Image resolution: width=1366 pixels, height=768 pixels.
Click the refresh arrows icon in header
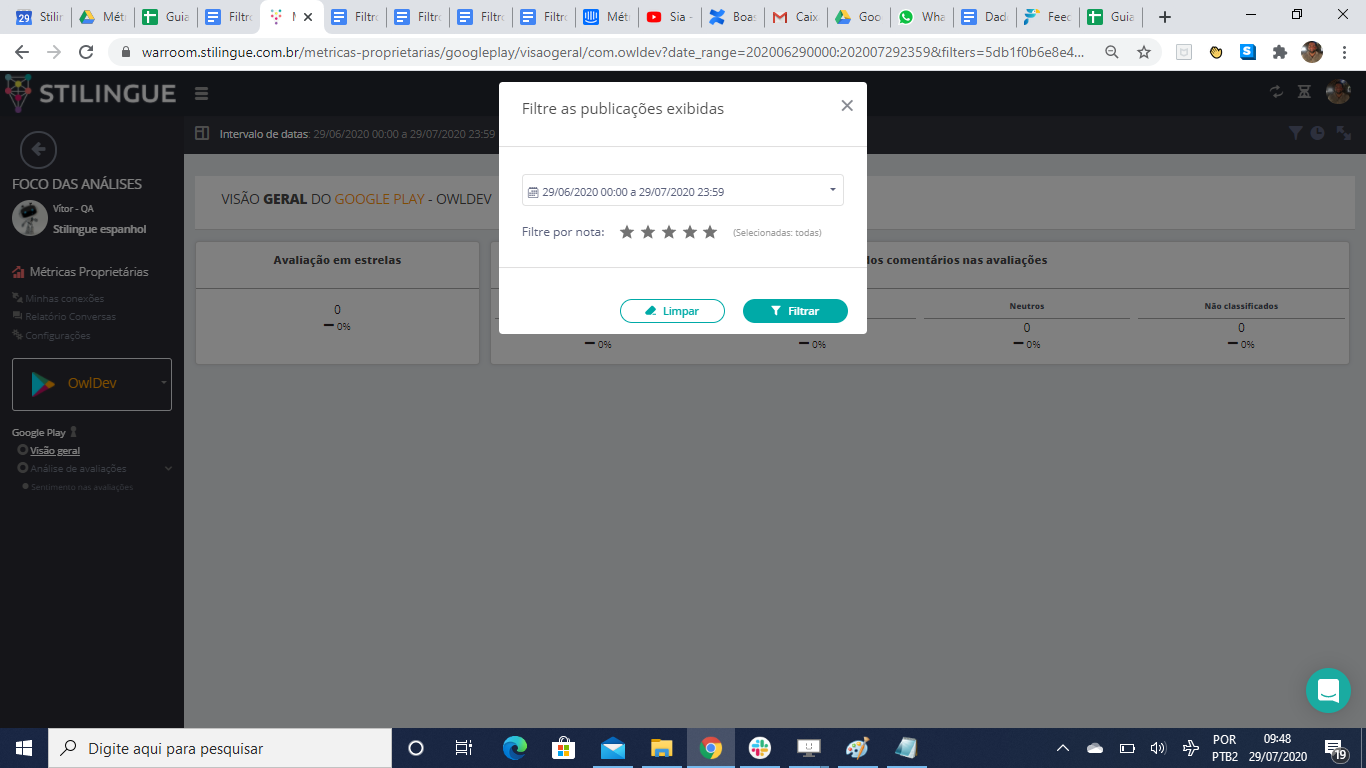coord(1276,92)
